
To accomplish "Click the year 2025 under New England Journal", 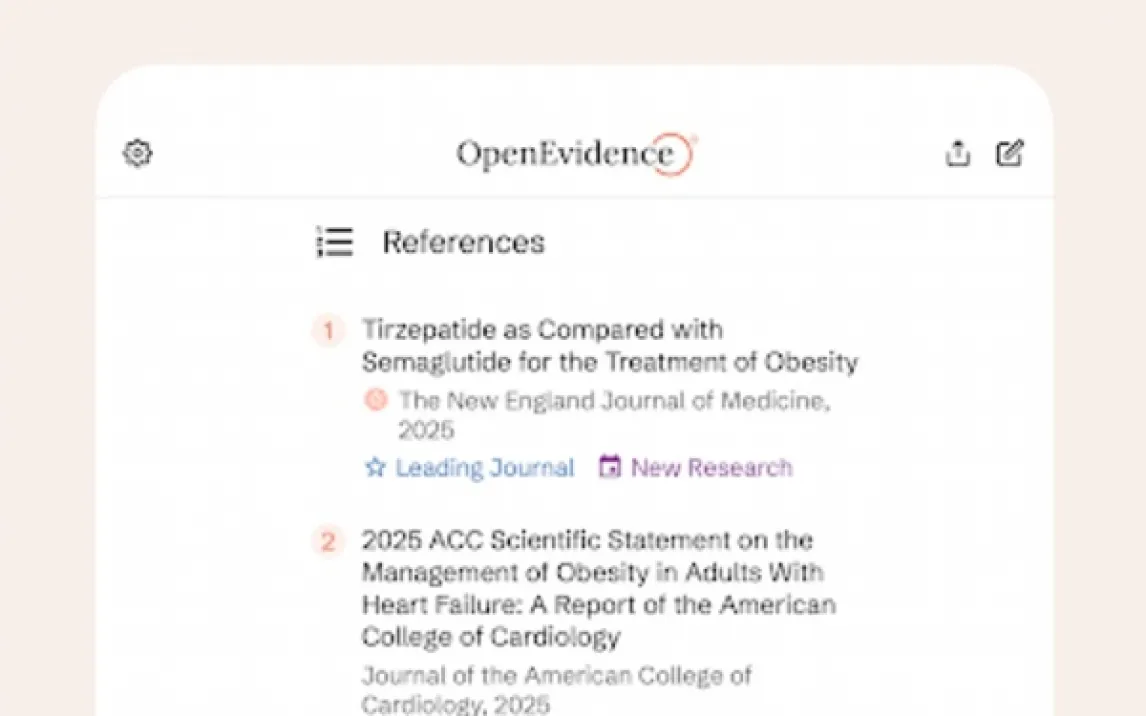I will tap(426, 431).
